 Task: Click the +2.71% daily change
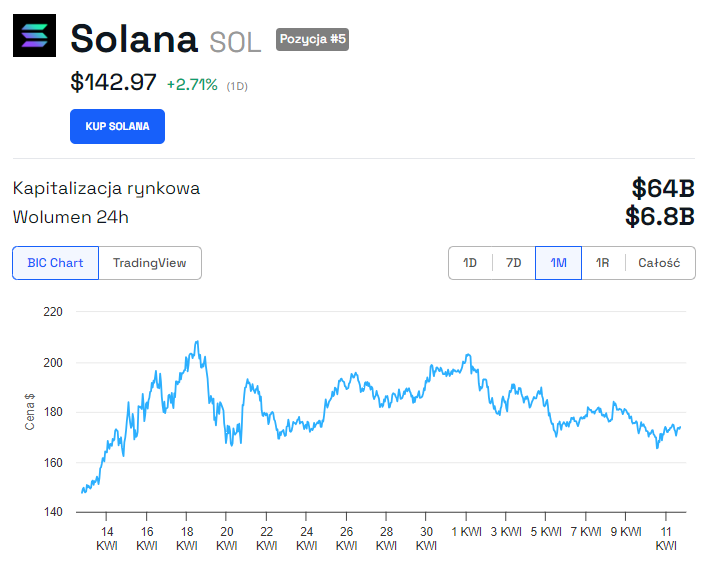pyautogui.click(x=192, y=85)
